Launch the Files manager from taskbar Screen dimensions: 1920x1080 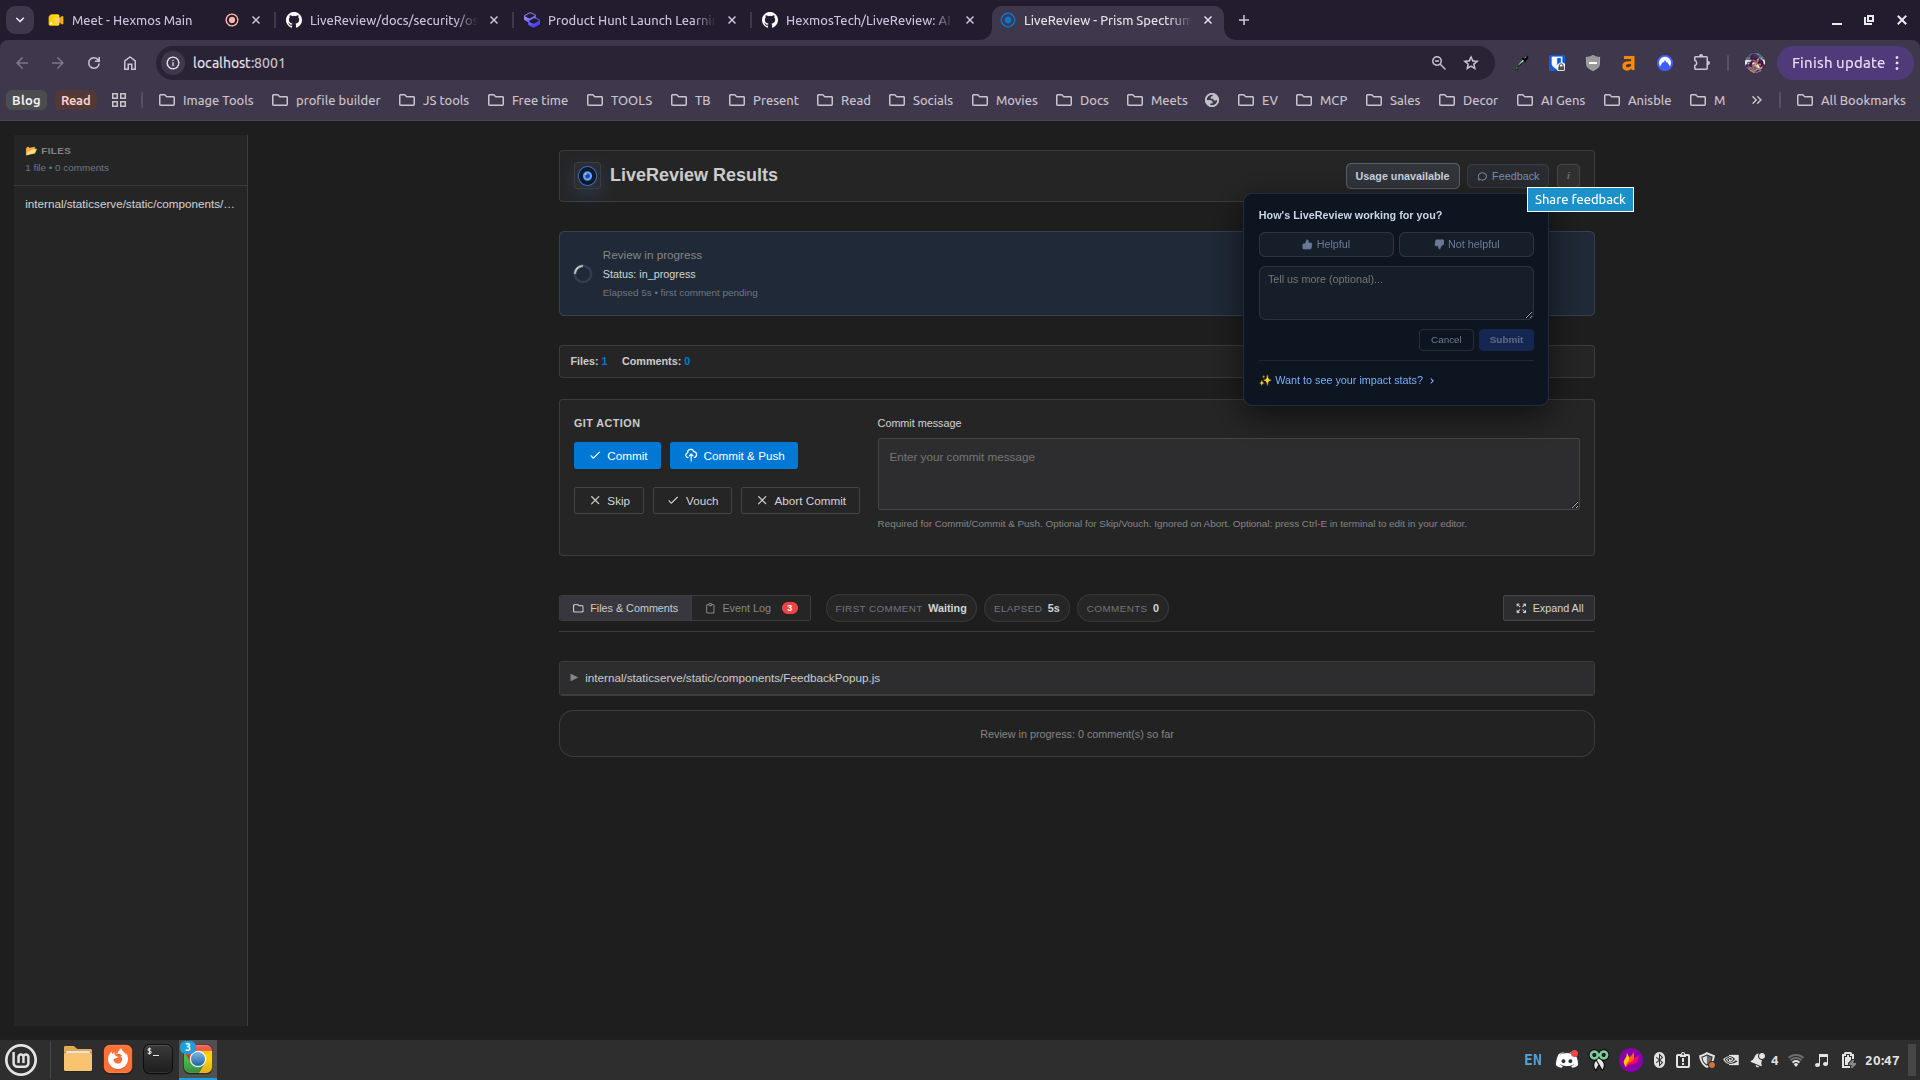(78, 1059)
